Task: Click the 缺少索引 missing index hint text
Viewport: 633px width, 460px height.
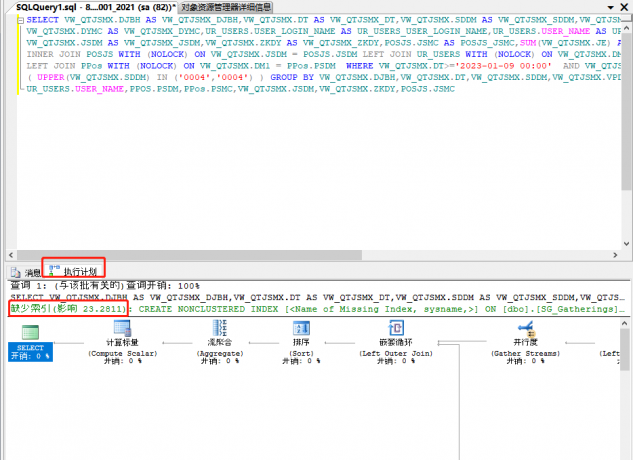Action: pos(68,309)
